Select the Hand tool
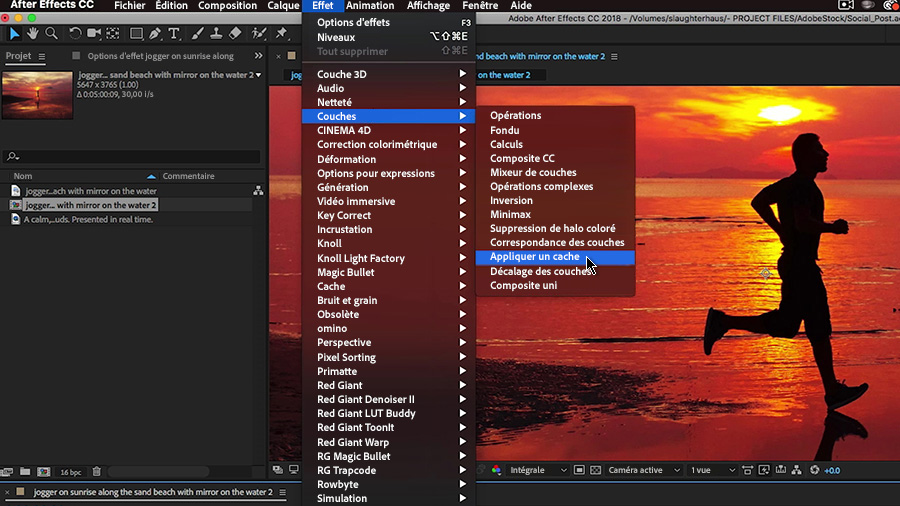The image size is (900, 506). (33, 34)
